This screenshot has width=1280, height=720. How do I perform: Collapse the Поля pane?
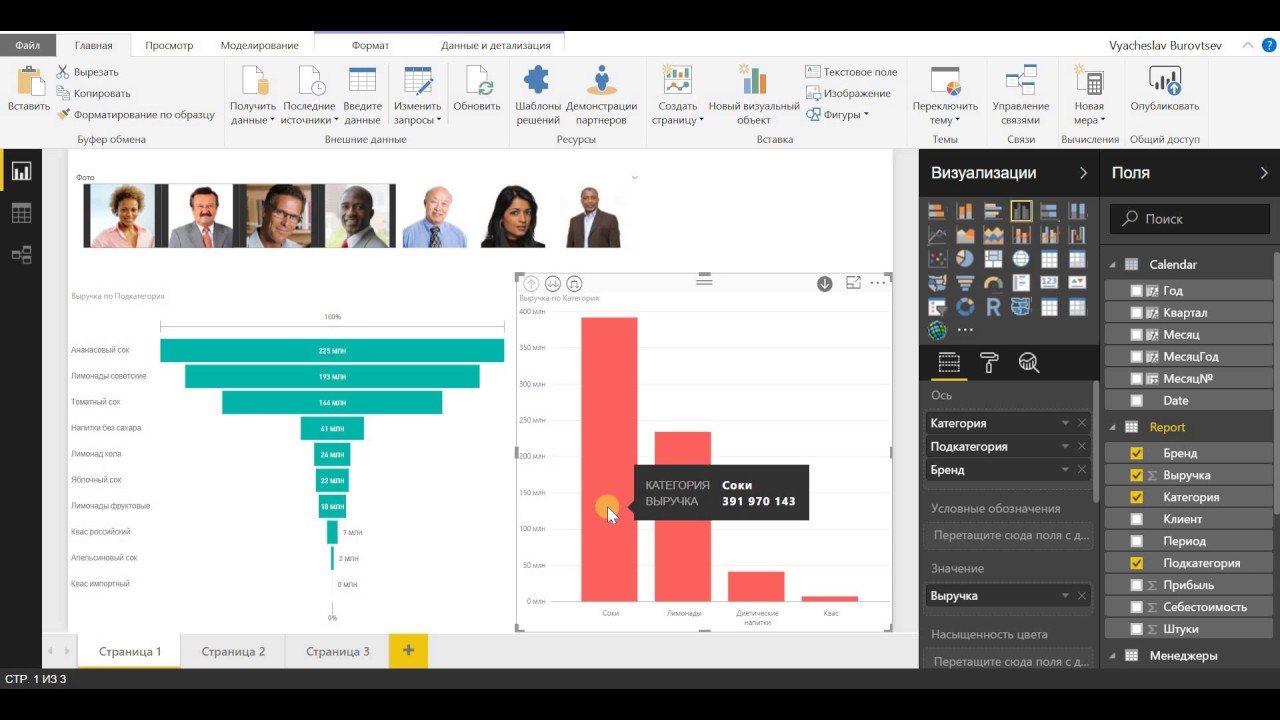coord(1264,173)
